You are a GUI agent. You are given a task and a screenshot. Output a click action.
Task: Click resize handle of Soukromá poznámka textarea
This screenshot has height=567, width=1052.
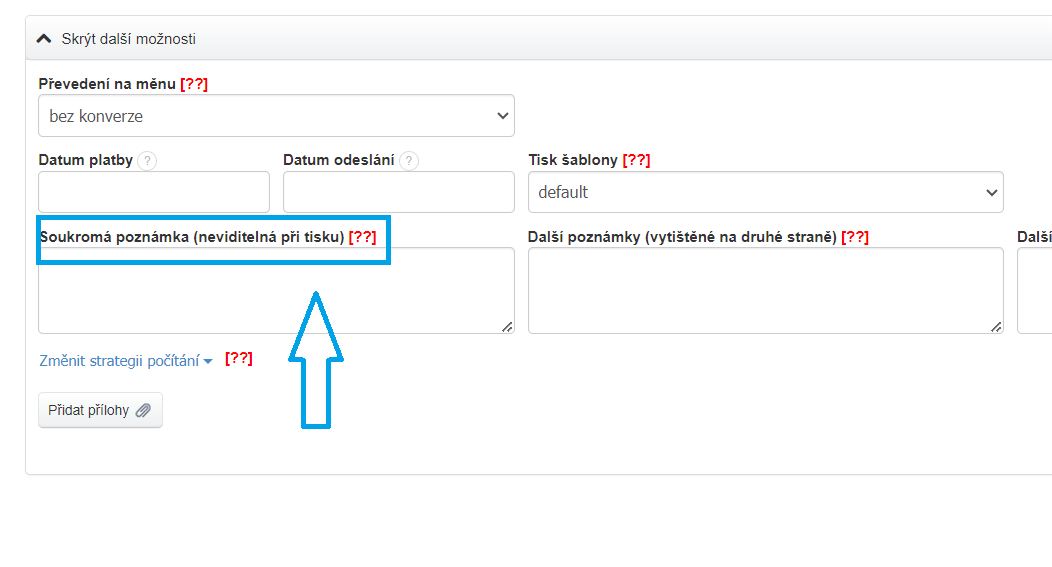(507, 326)
